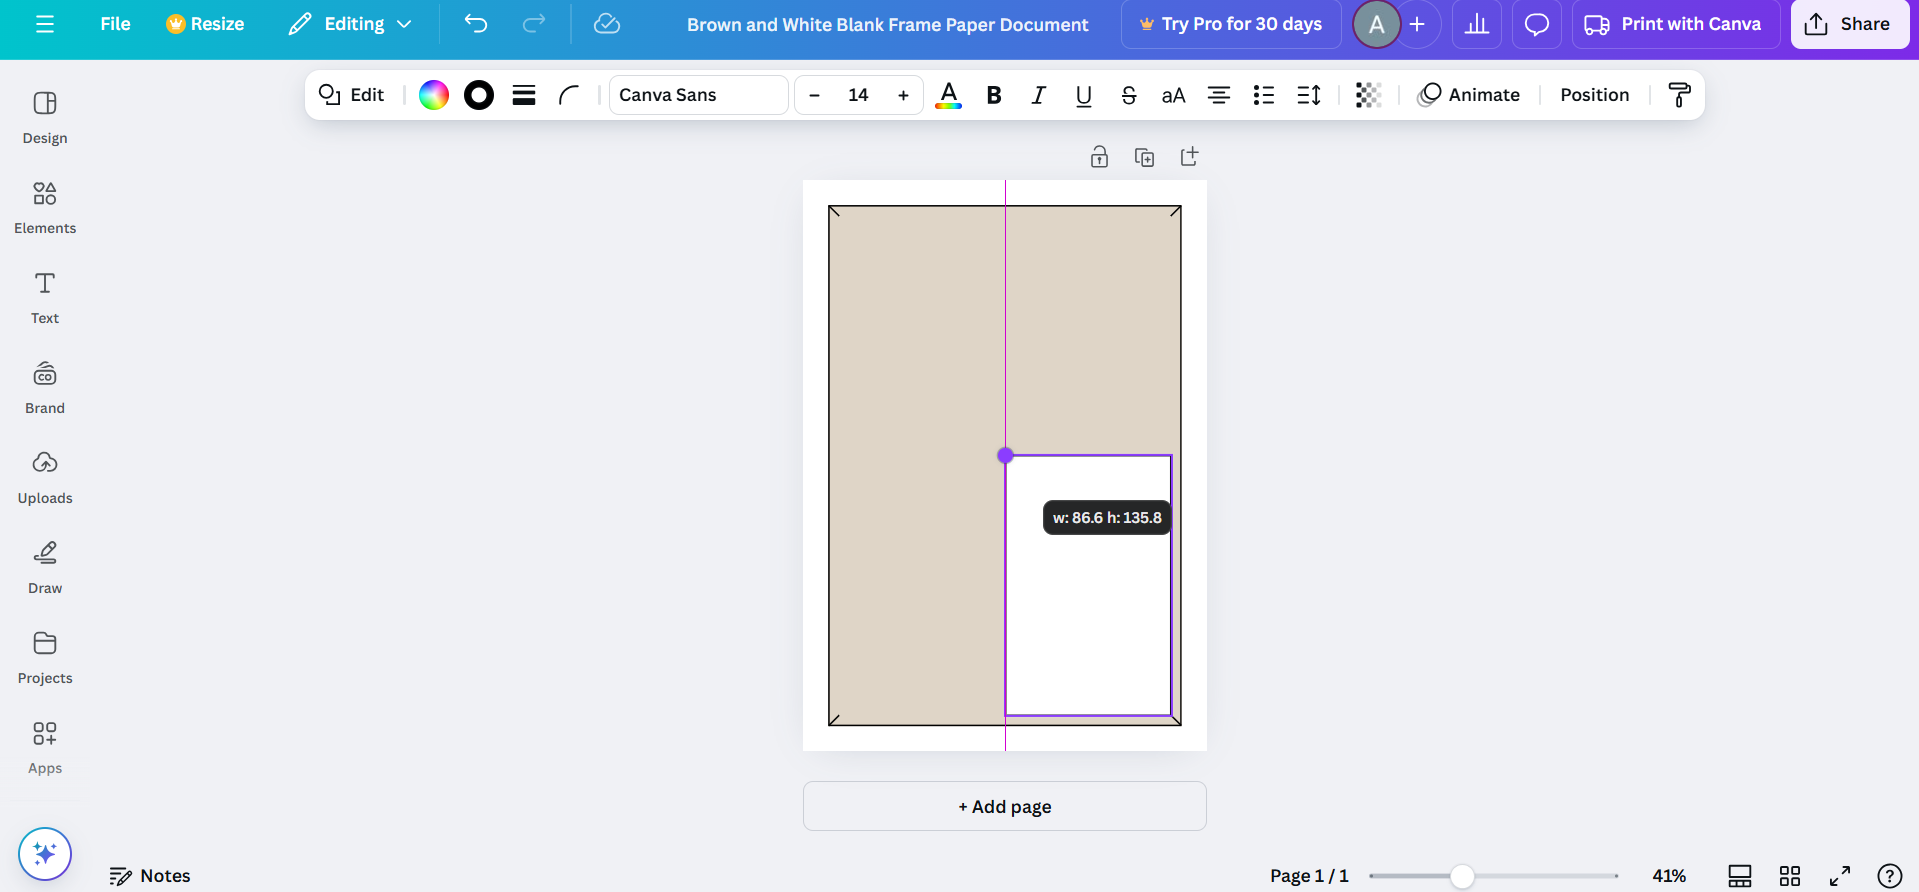1919x892 pixels.
Task: Select the Draw tool in sidebar
Action: [x=45, y=567]
